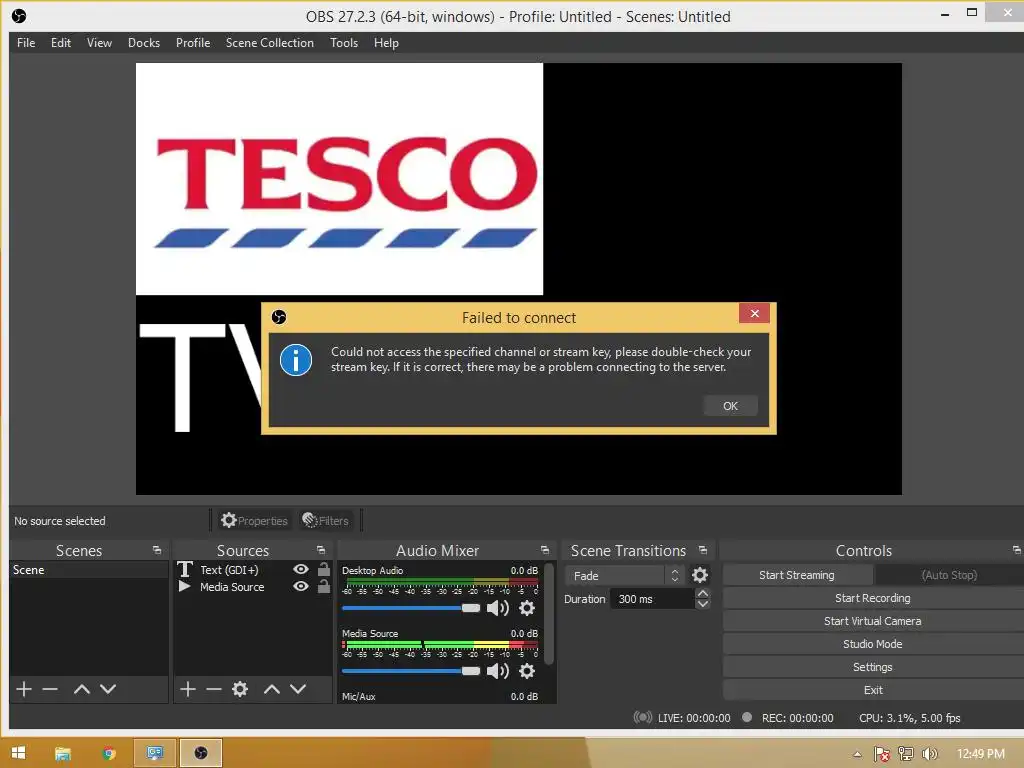Mute Media Source audio

(498, 671)
